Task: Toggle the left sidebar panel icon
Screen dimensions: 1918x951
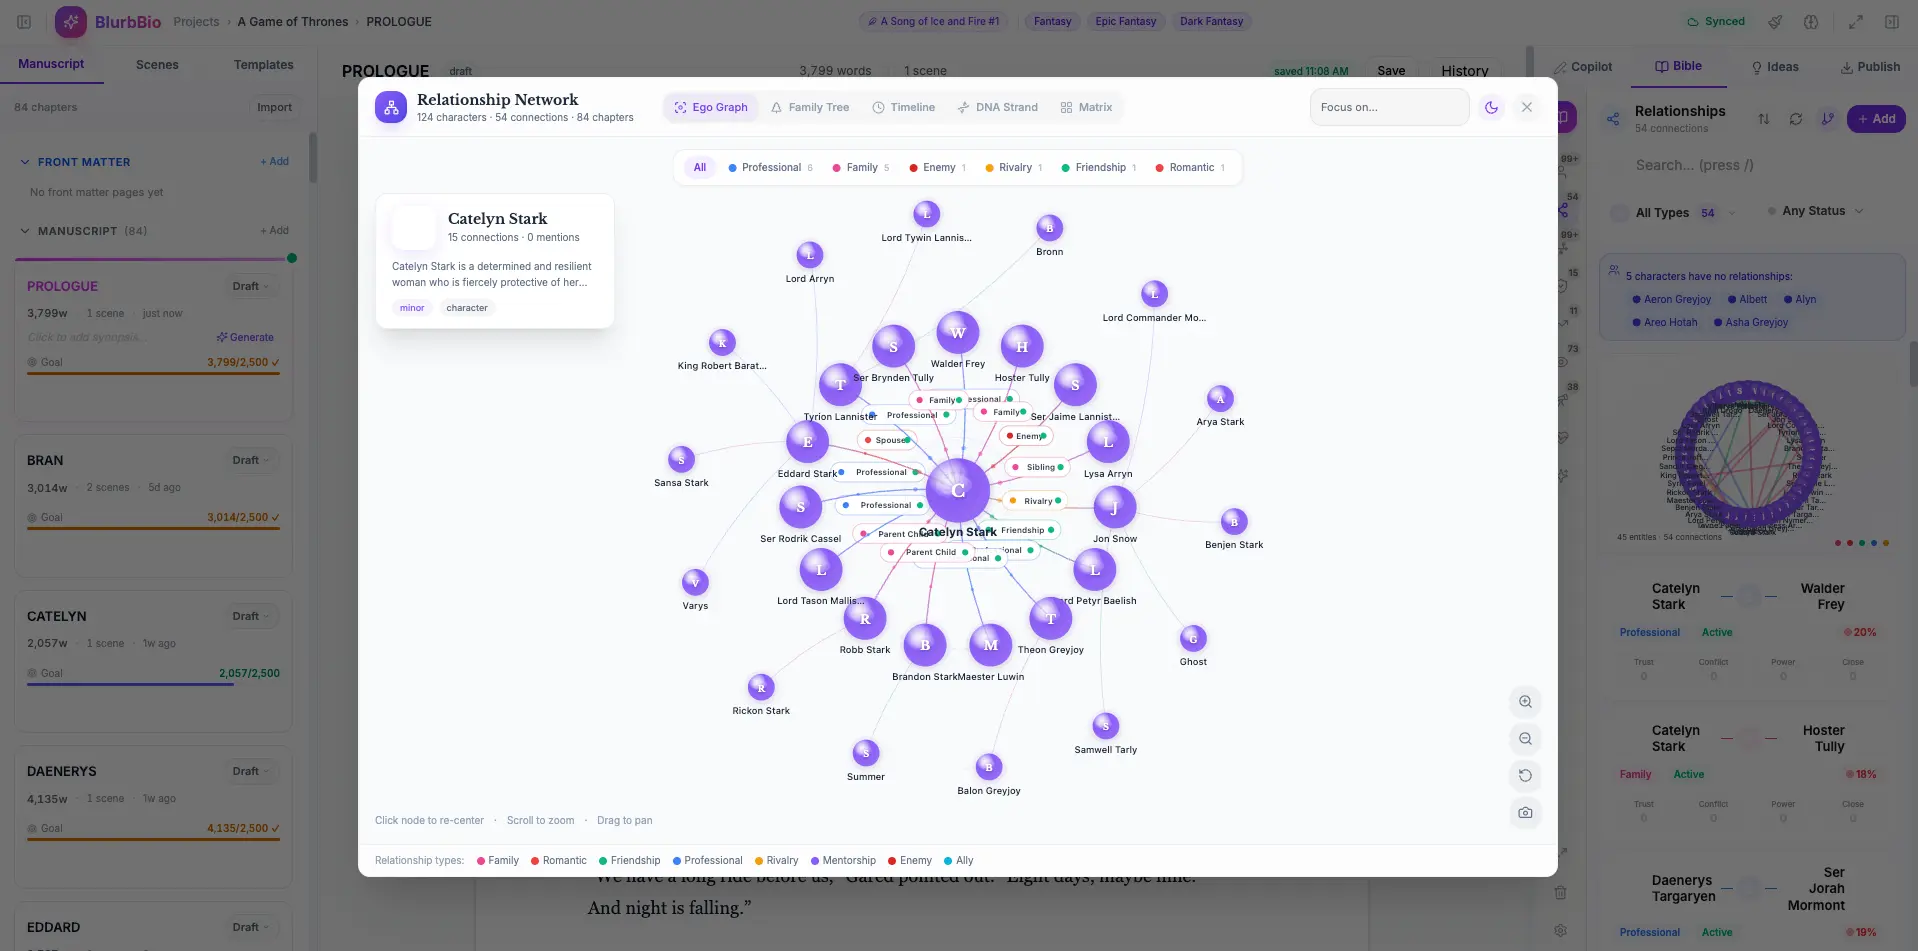Action: pos(24,21)
